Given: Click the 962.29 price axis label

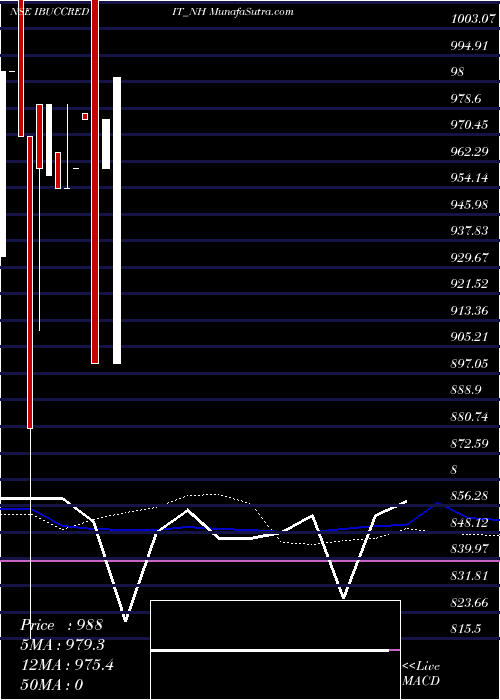Looking at the screenshot, I should tap(469, 152).
